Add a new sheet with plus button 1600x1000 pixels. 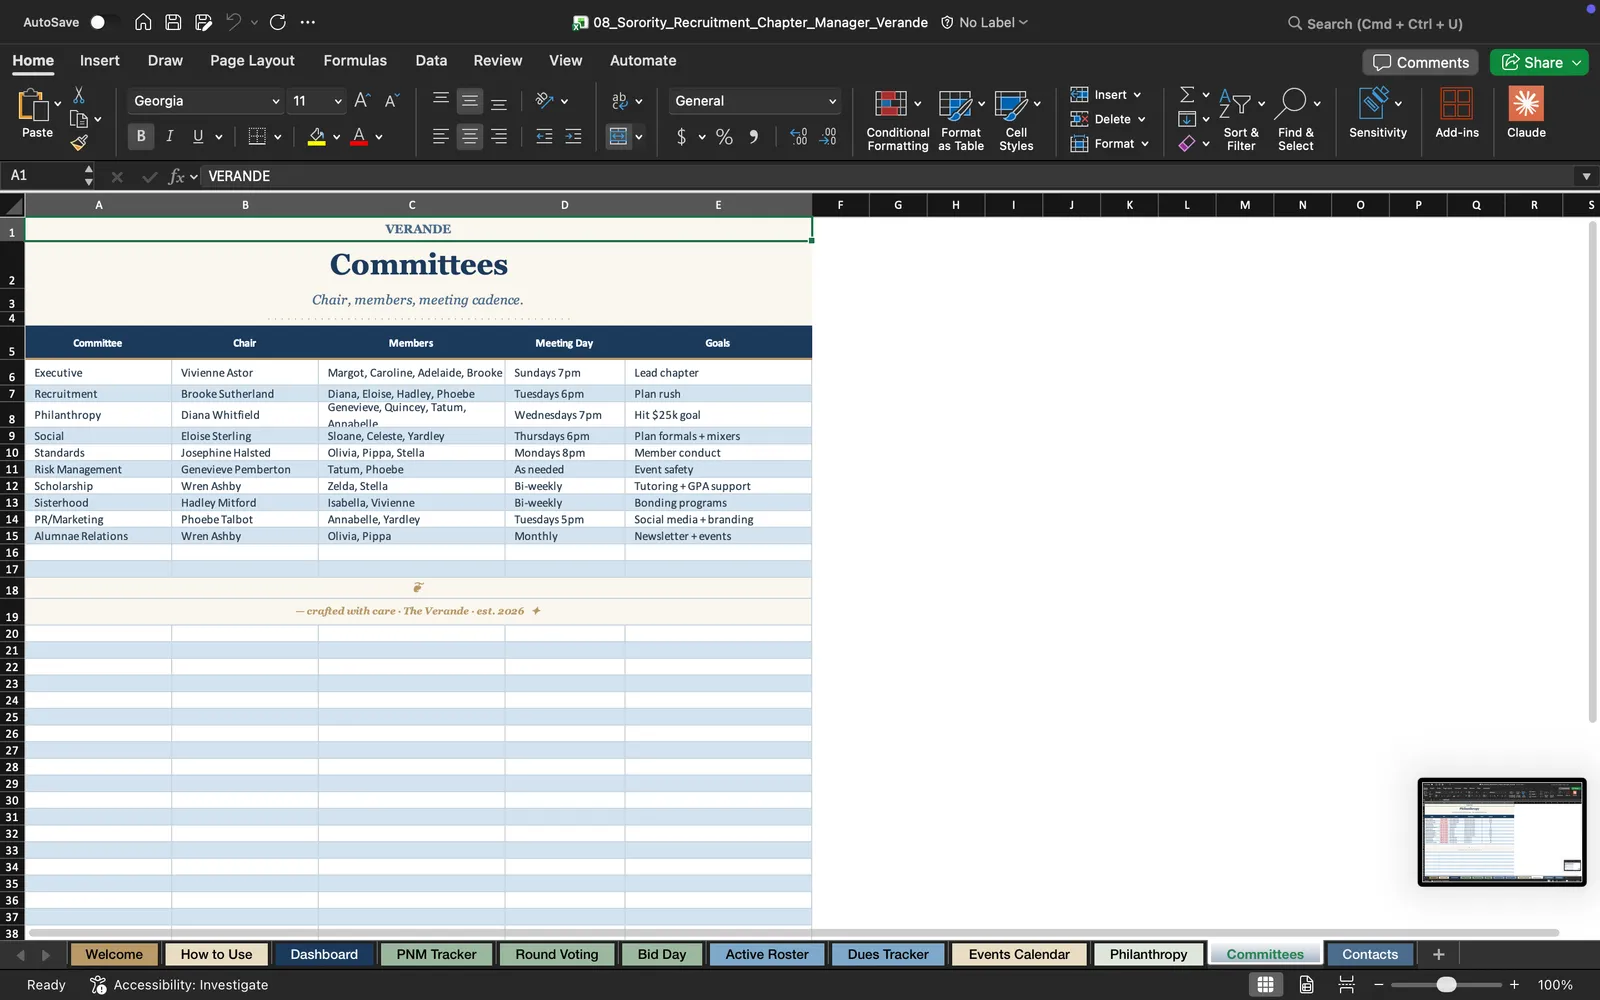click(x=1438, y=954)
